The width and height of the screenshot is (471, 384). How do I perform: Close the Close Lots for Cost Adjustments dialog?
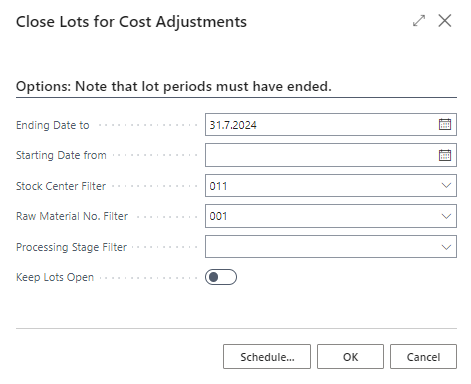pyautogui.click(x=445, y=21)
